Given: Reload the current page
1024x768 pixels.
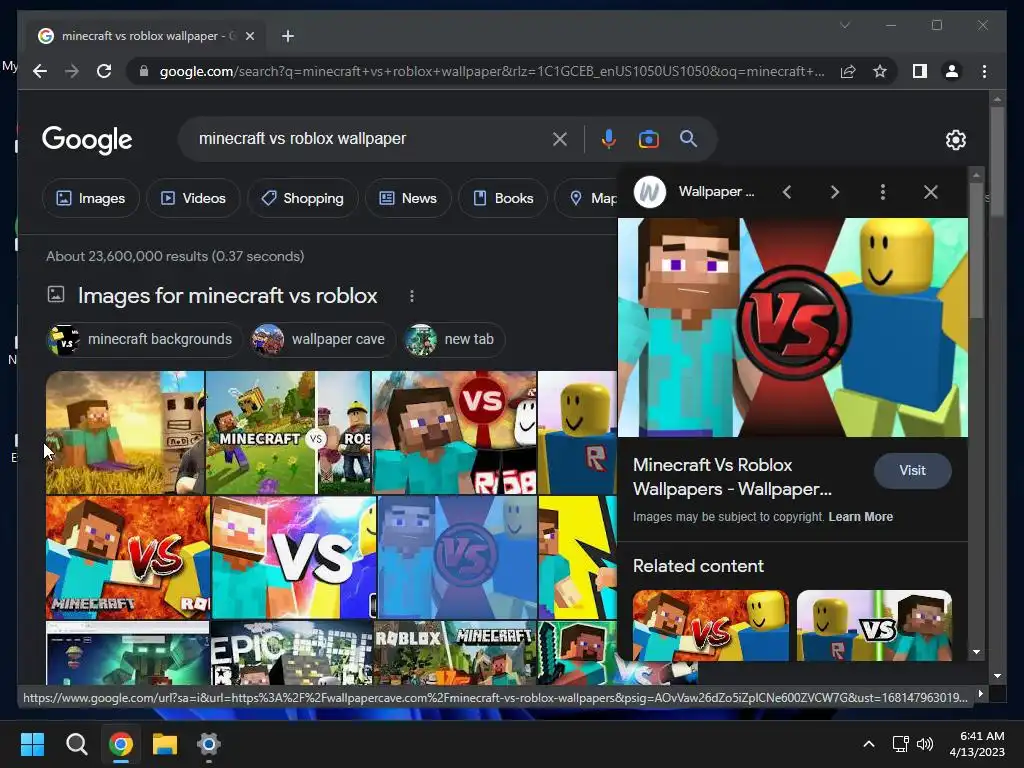Looking at the screenshot, I should point(104,71).
